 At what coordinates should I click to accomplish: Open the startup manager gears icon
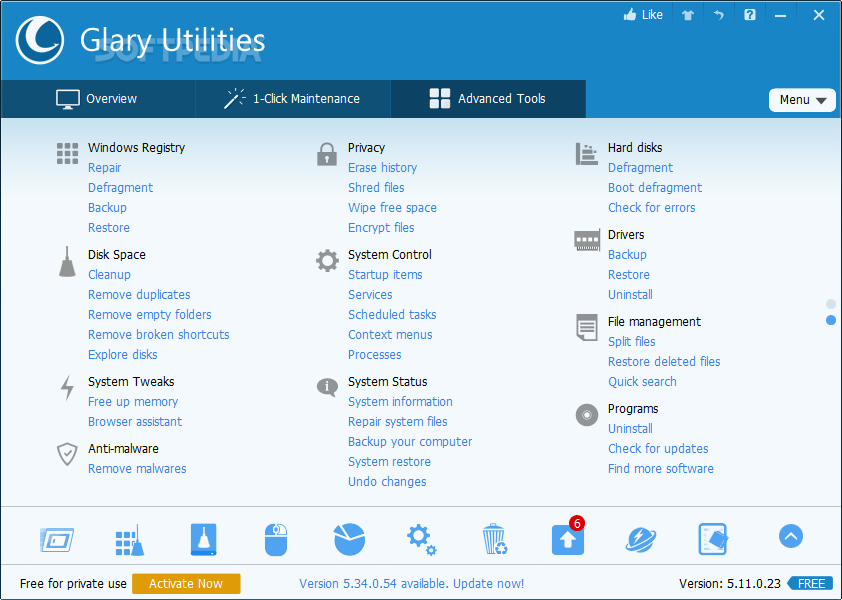point(421,538)
